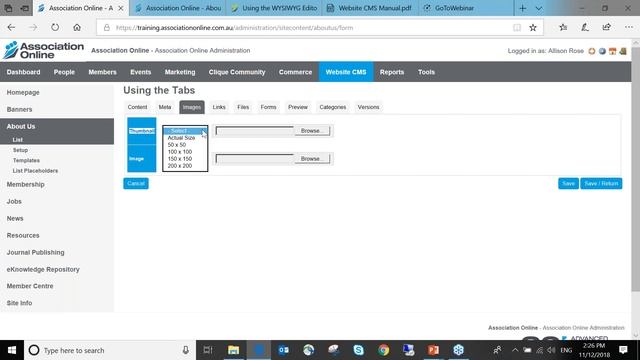Image resolution: width=640 pixels, height=360 pixels.
Task: Open PowerPoint from the taskbar
Action: (x=433, y=350)
